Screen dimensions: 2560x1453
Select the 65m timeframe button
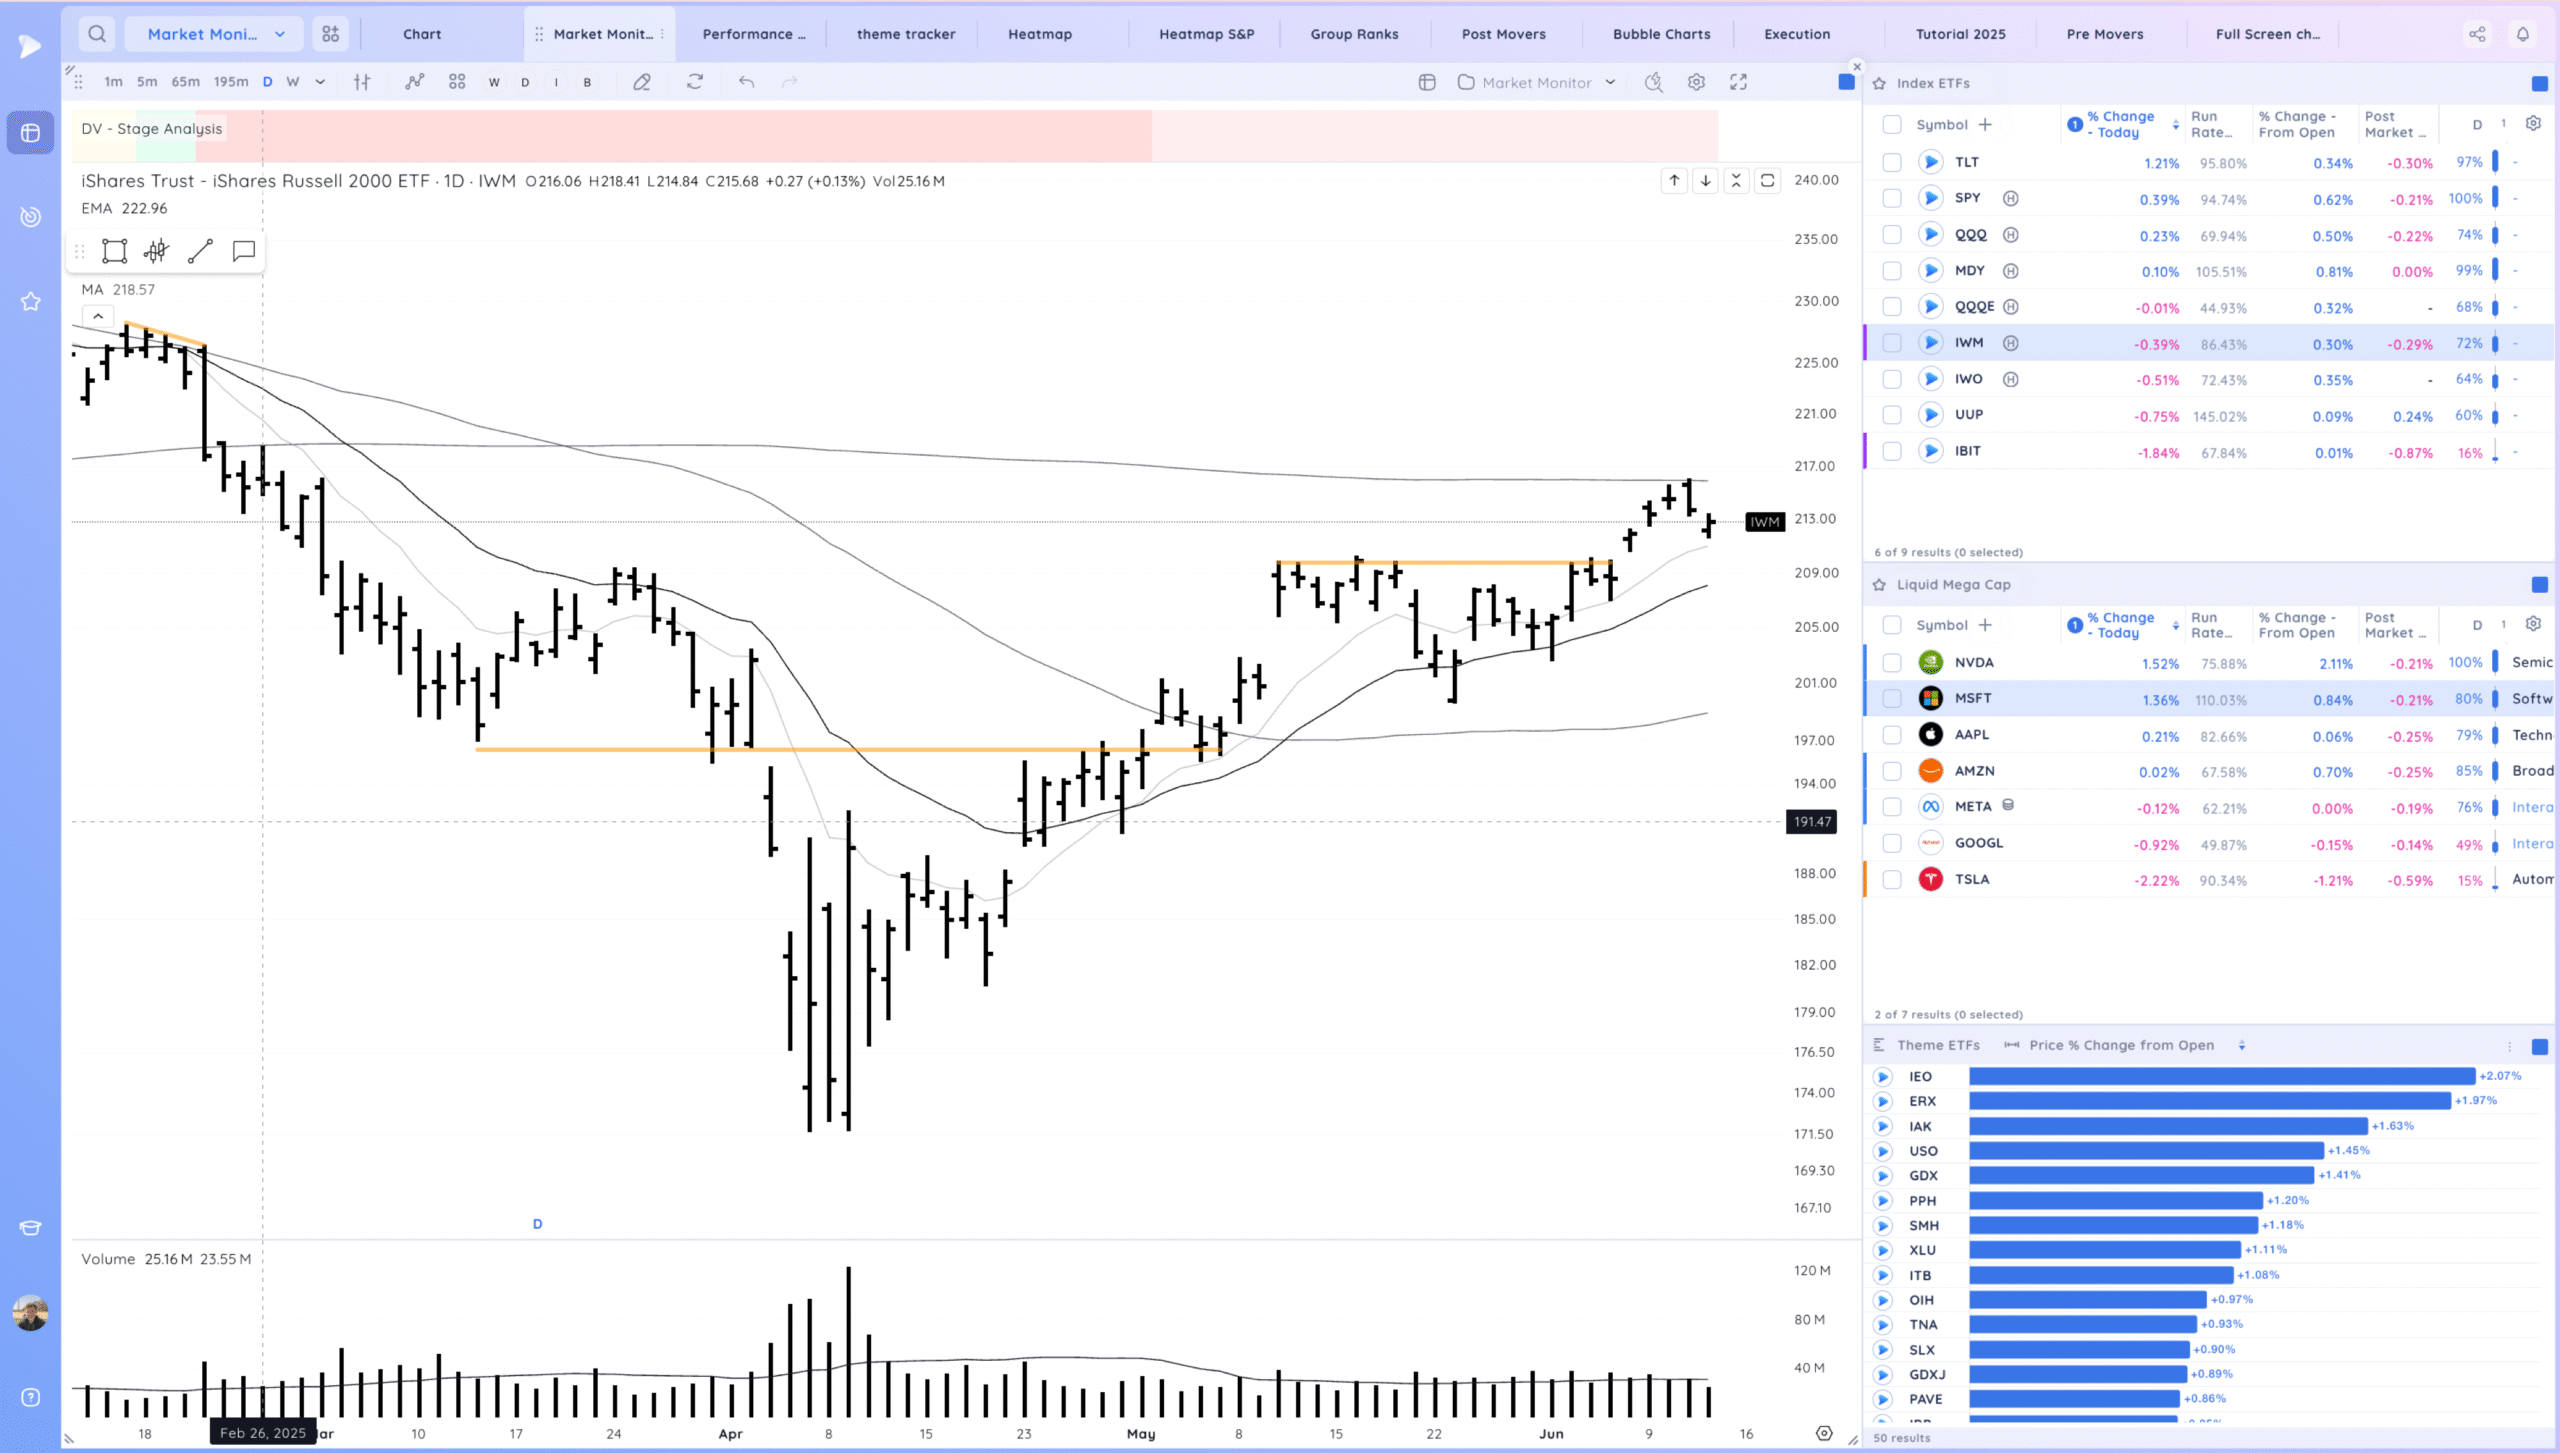tap(185, 82)
